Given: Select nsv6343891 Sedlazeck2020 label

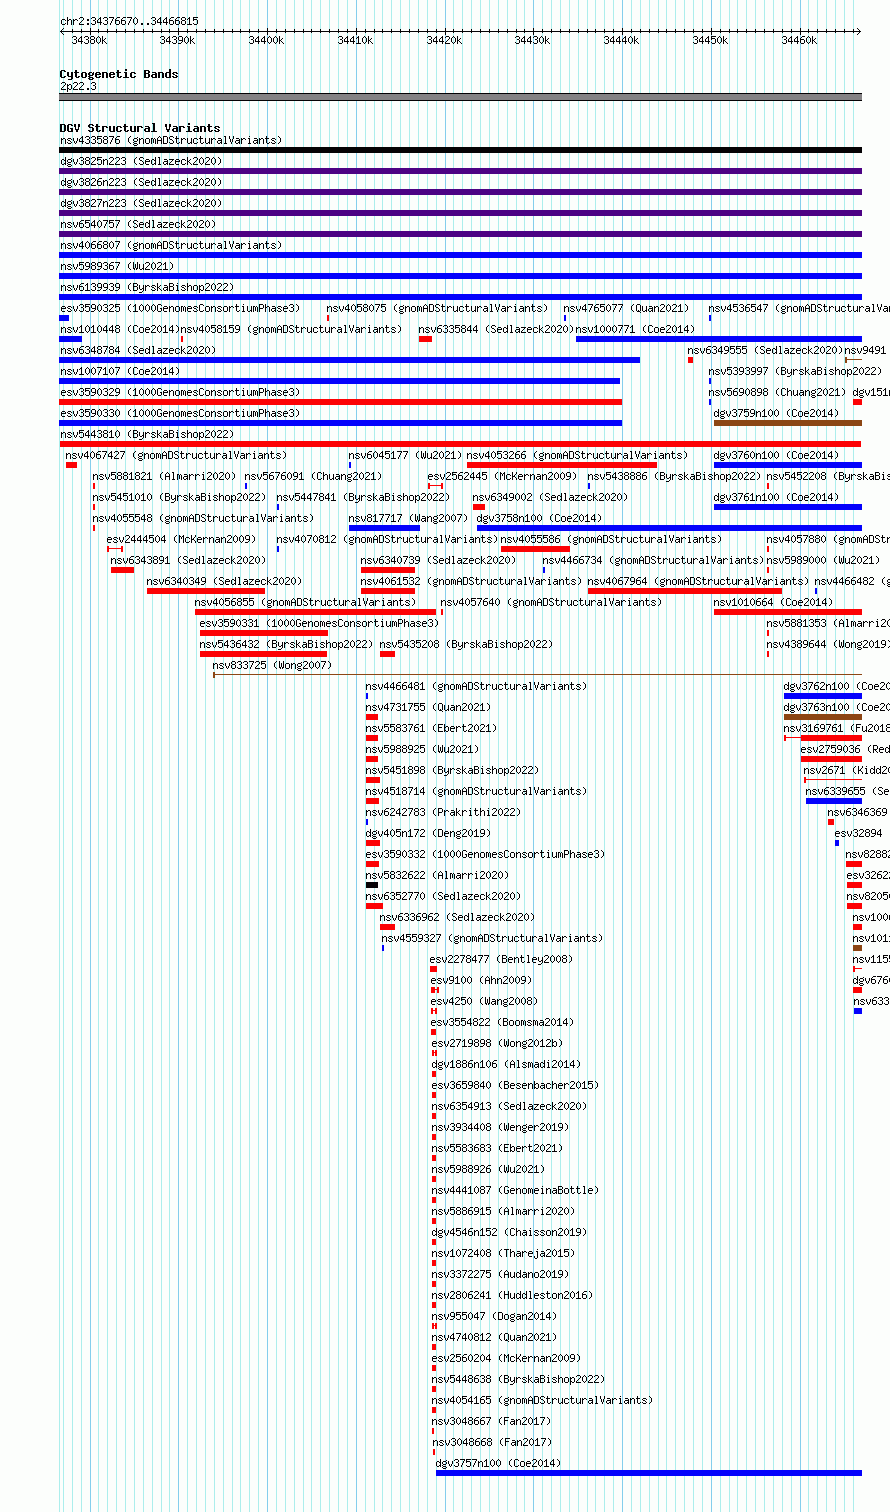Looking at the screenshot, I should (x=189, y=560).
